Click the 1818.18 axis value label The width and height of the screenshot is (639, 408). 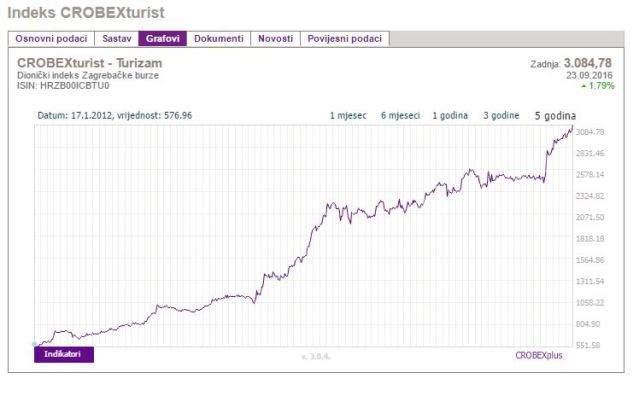pos(590,238)
